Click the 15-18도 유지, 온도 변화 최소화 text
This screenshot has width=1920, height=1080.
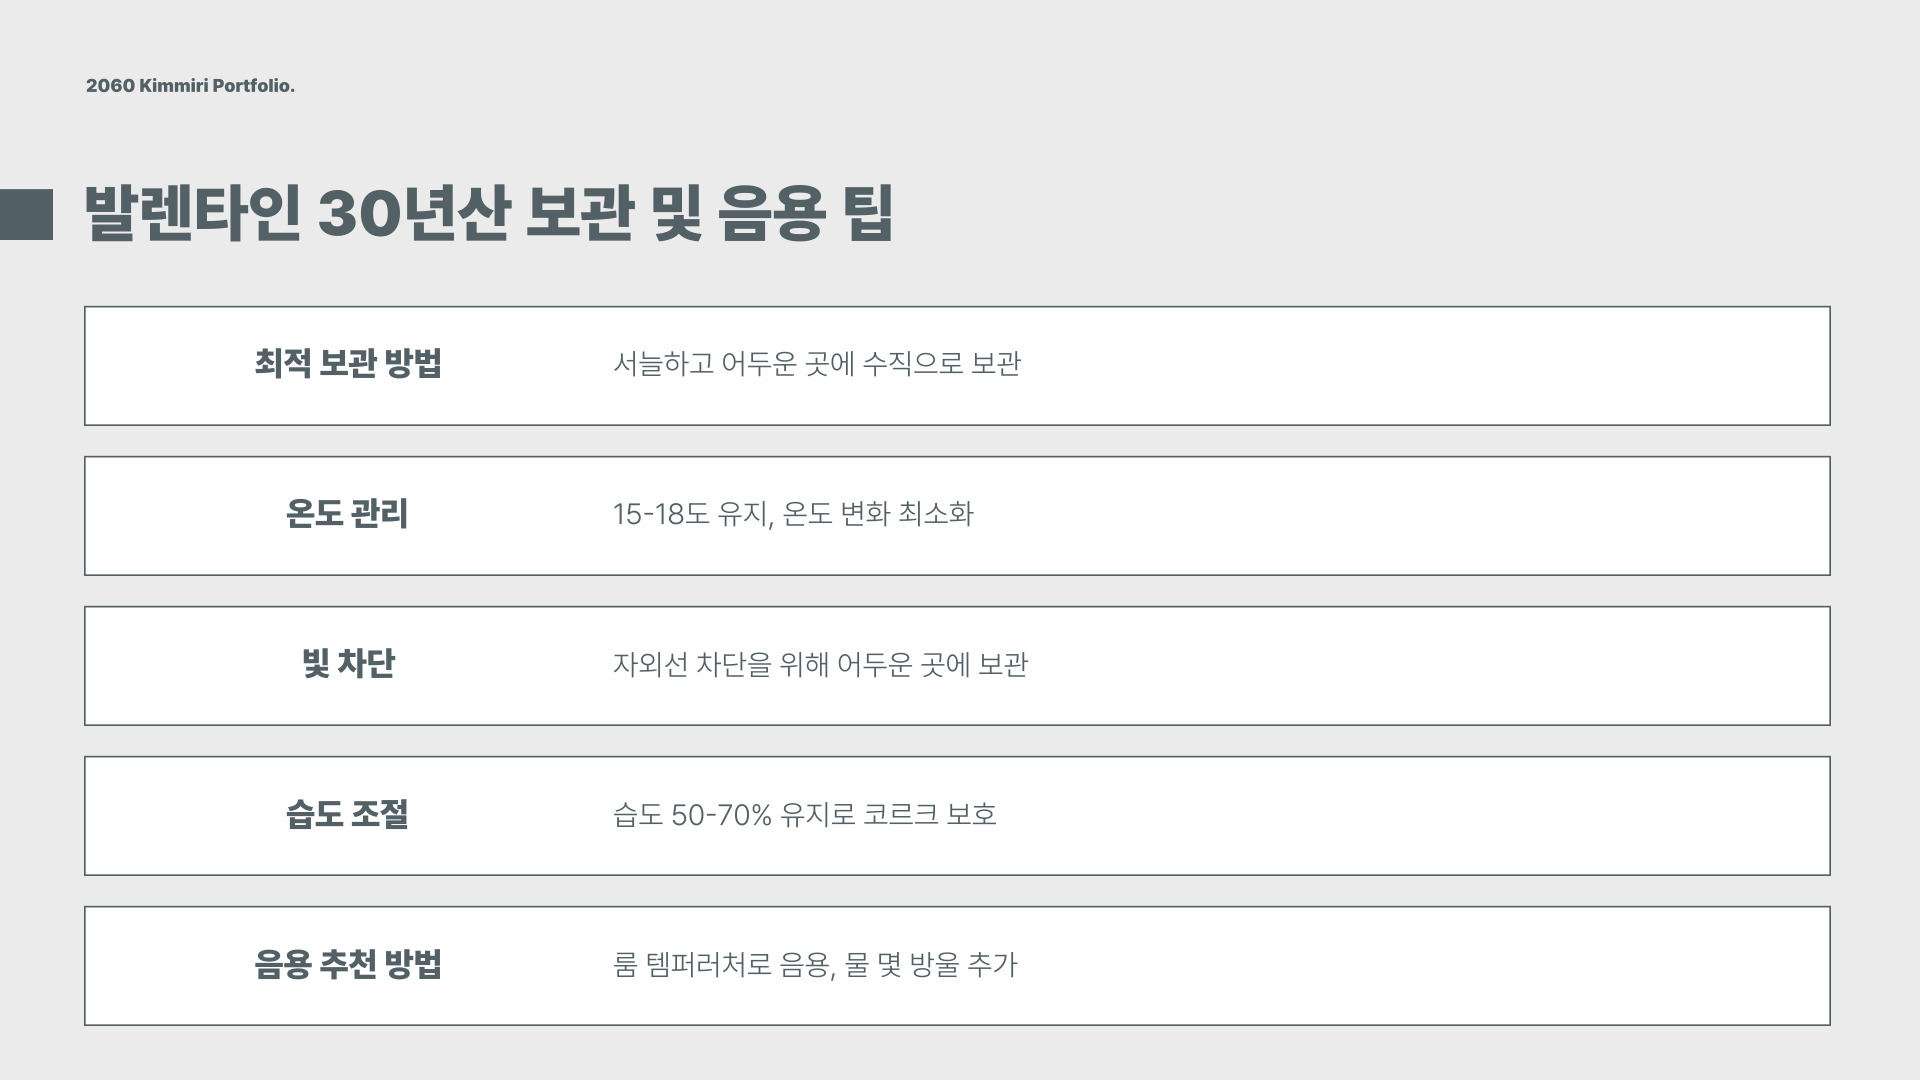coord(793,514)
